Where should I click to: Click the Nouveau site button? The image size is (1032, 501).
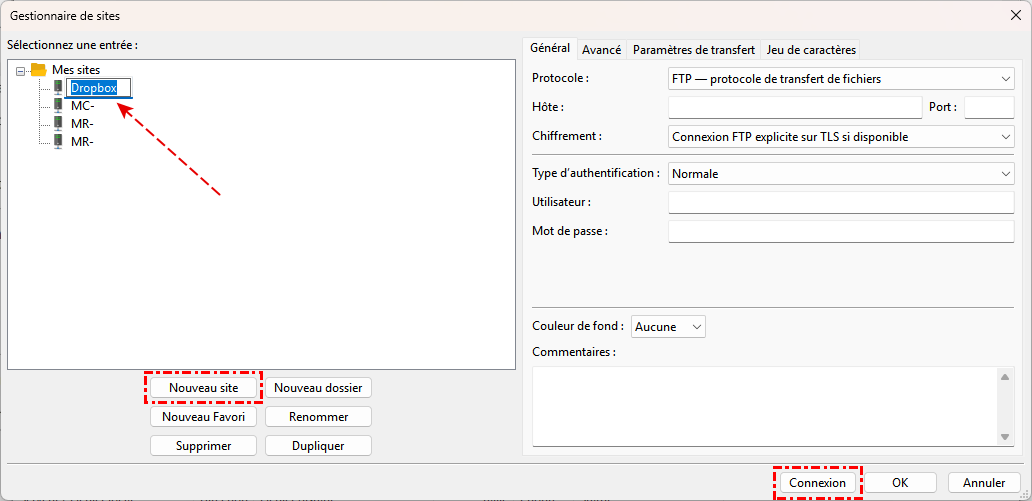[x=203, y=388]
